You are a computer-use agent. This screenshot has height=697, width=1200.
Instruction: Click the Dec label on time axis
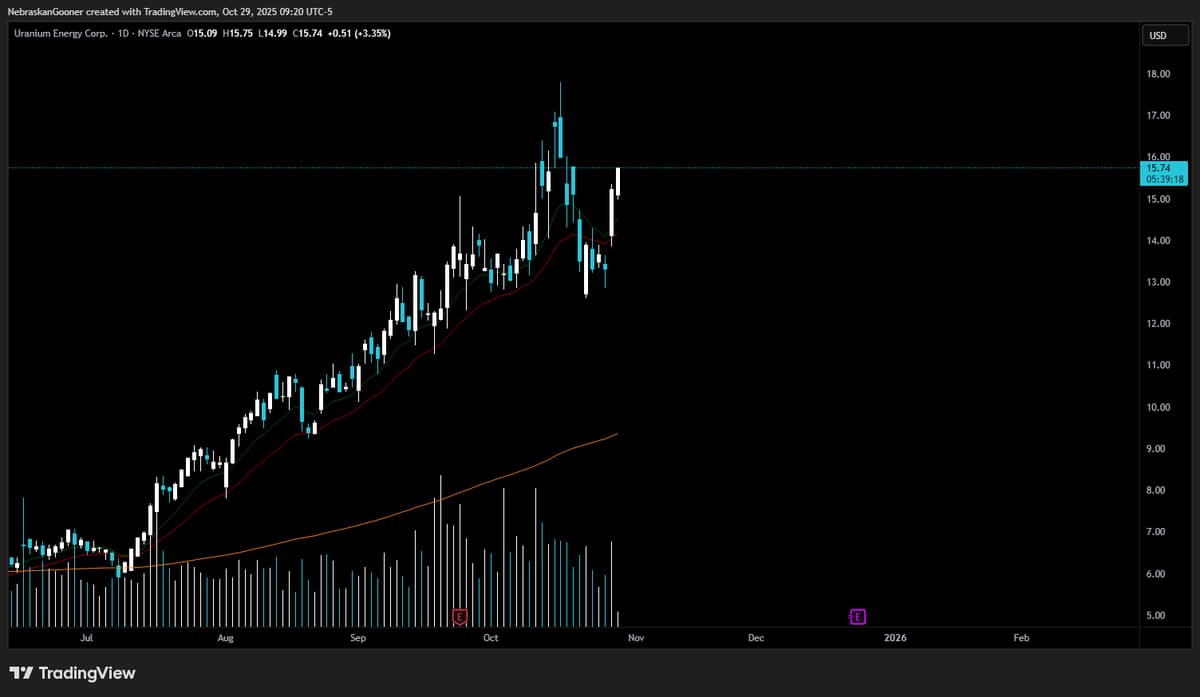point(755,637)
